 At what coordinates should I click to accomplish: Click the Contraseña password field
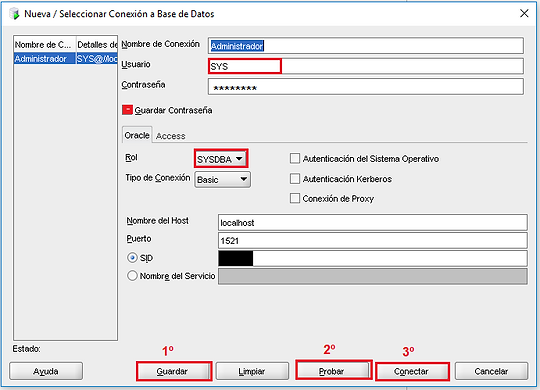click(x=366, y=86)
